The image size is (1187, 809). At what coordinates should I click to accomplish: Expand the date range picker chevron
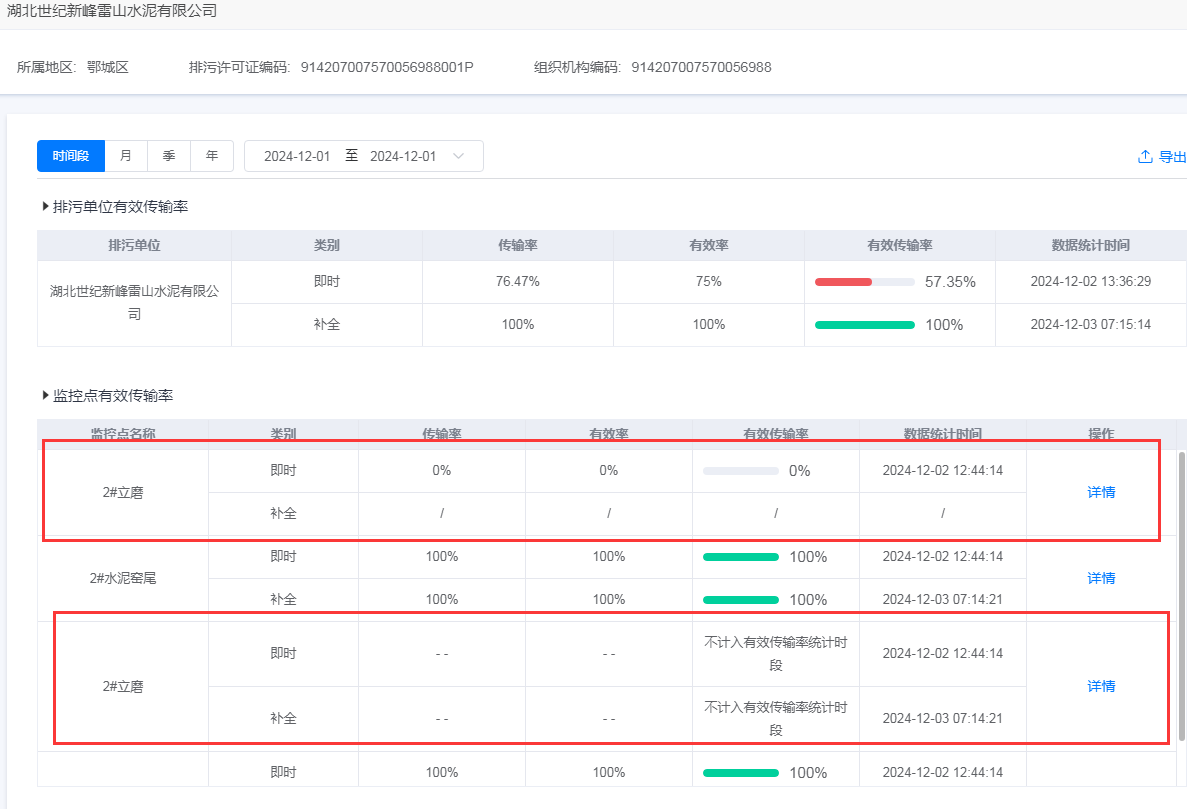pyautogui.click(x=458, y=156)
